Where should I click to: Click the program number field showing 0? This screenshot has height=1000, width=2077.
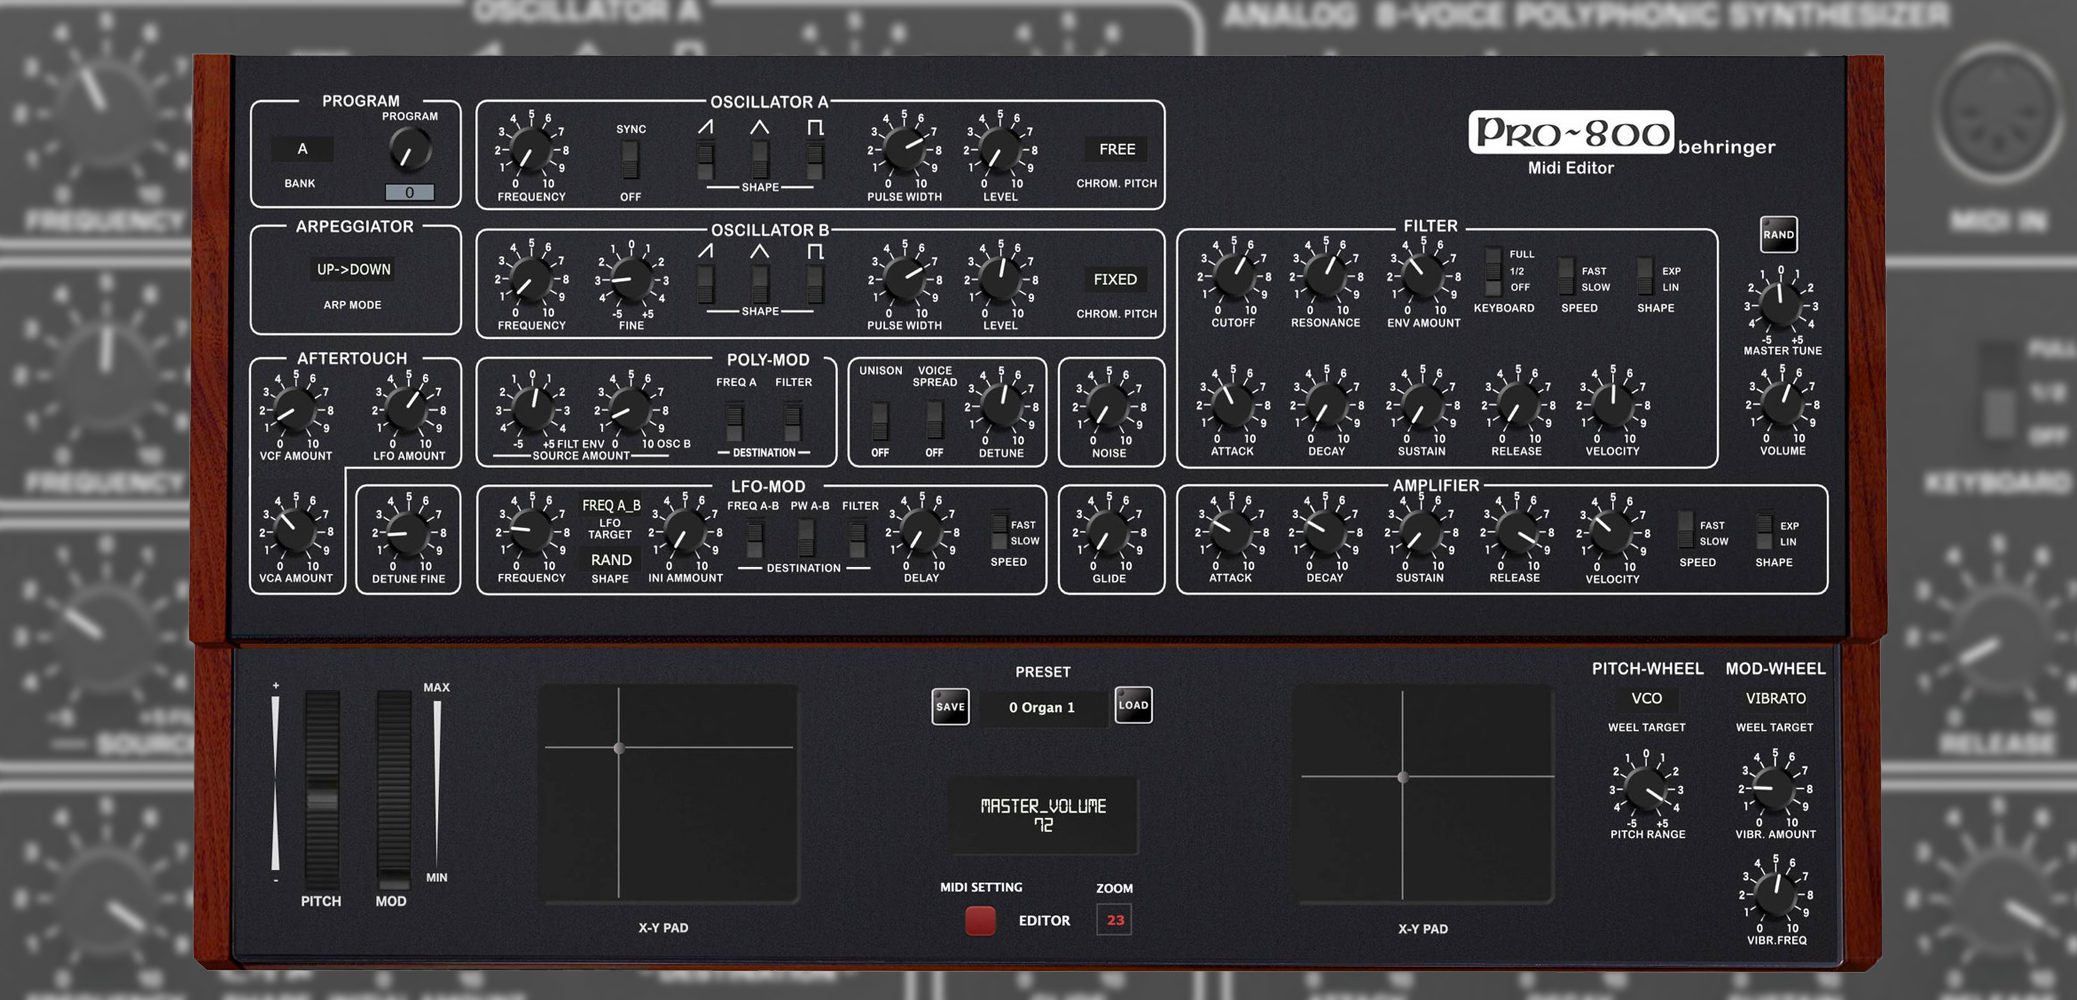(409, 192)
